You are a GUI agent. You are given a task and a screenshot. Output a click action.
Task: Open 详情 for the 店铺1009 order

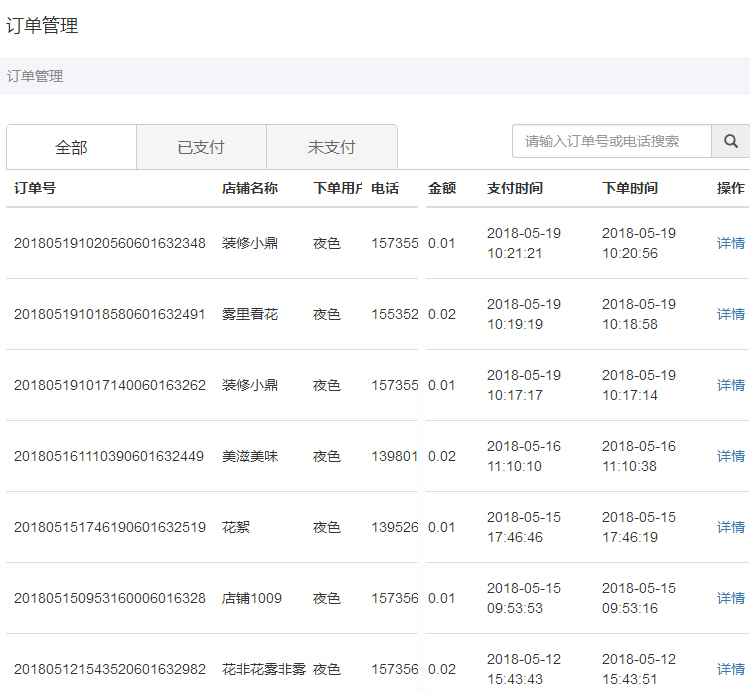pos(730,598)
